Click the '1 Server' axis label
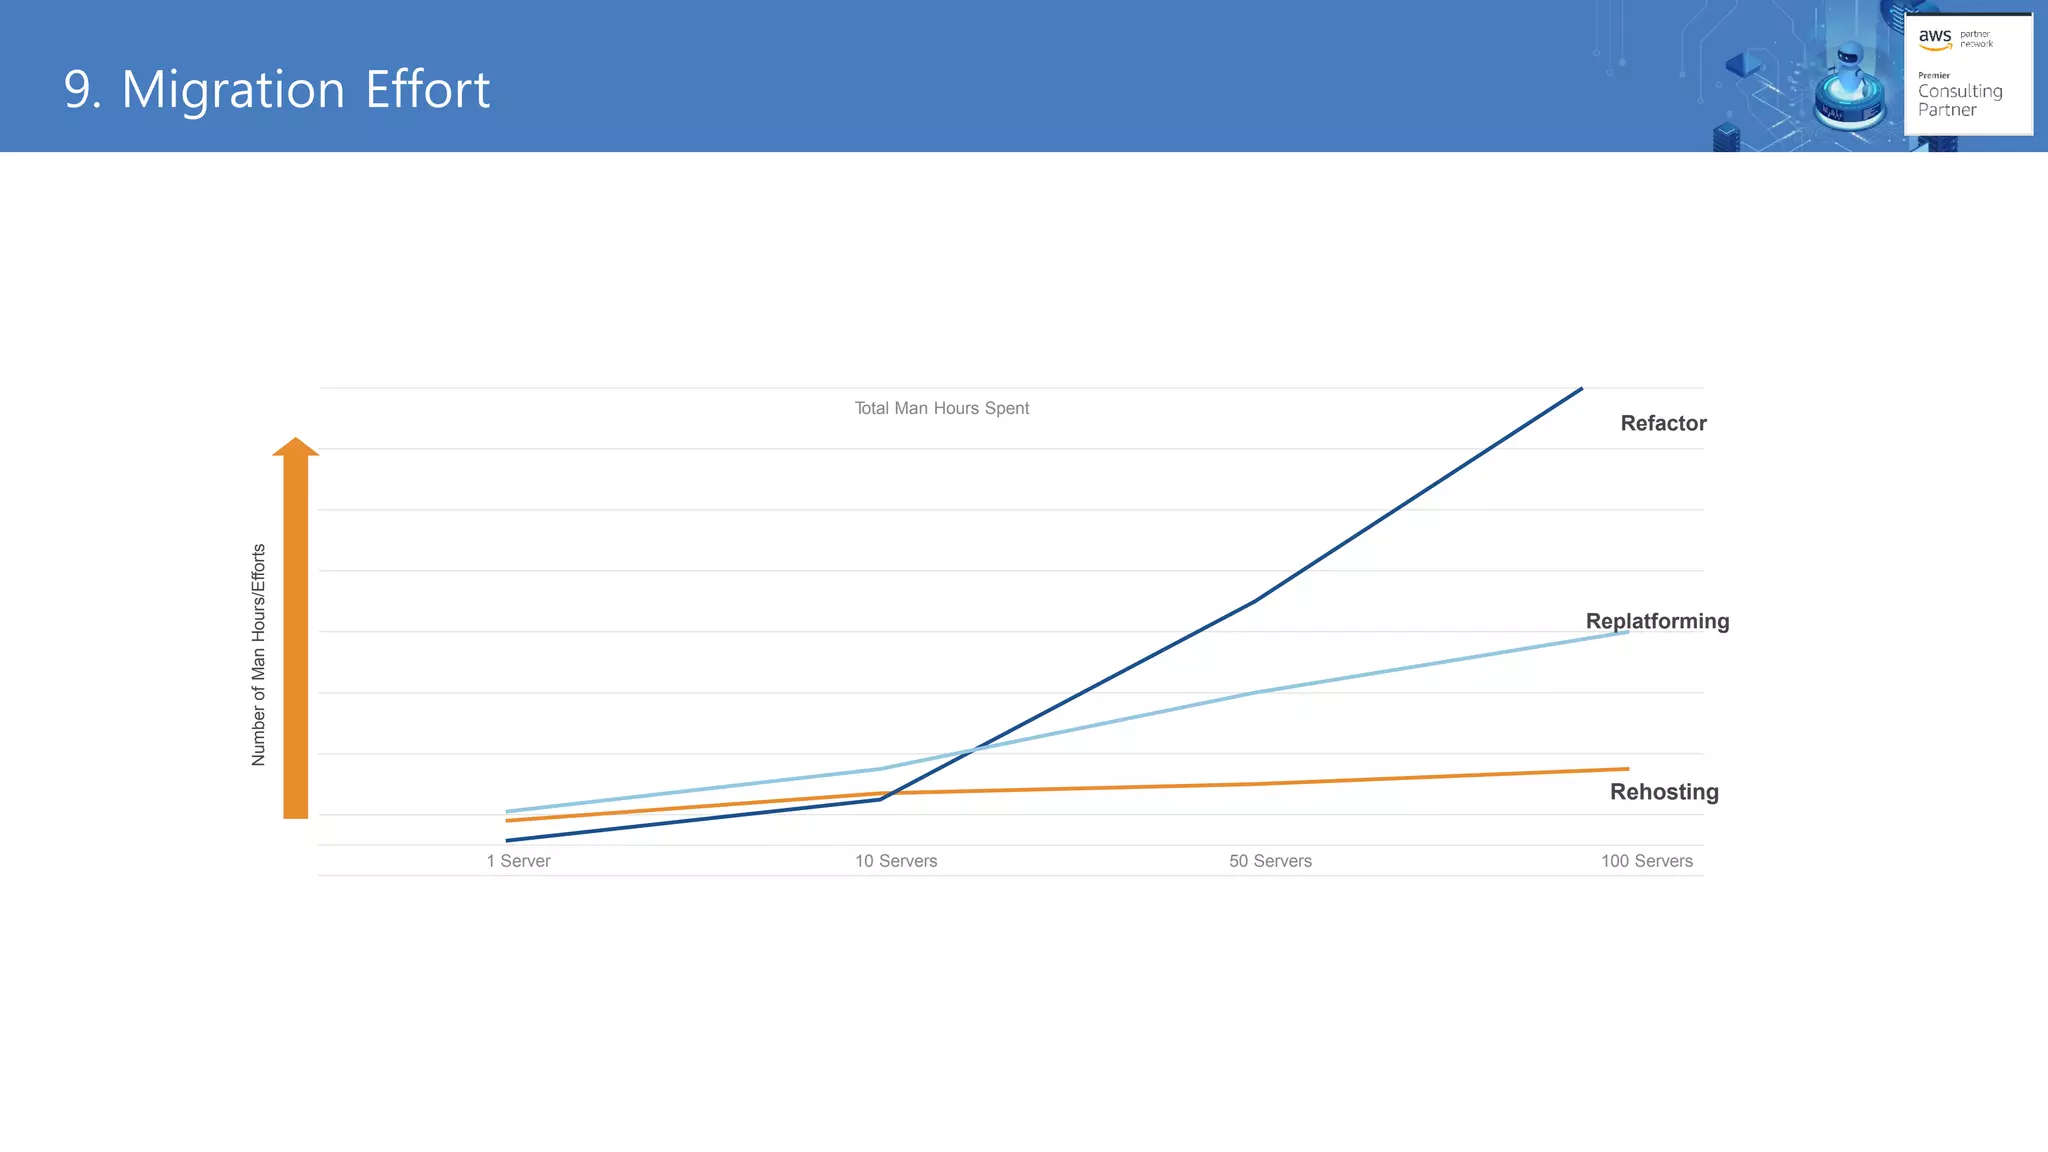Viewport: 2048px width, 1152px height. [x=518, y=861]
